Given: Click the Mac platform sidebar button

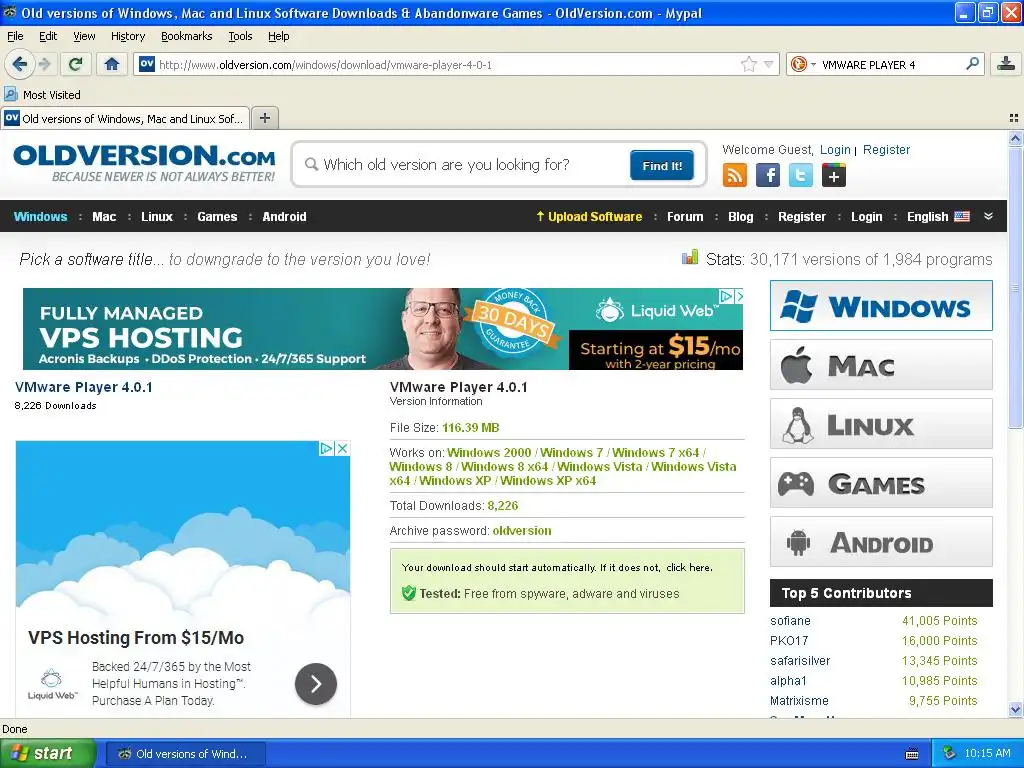Looking at the screenshot, I should (881, 364).
